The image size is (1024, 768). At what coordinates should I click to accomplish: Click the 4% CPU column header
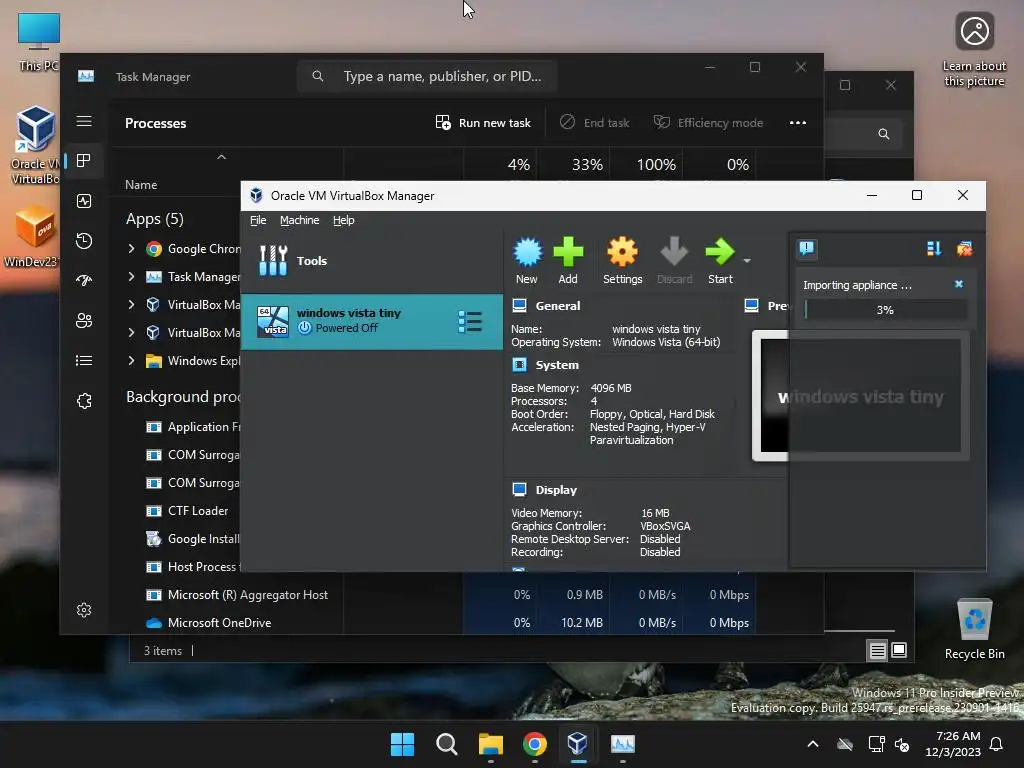point(519,165)
